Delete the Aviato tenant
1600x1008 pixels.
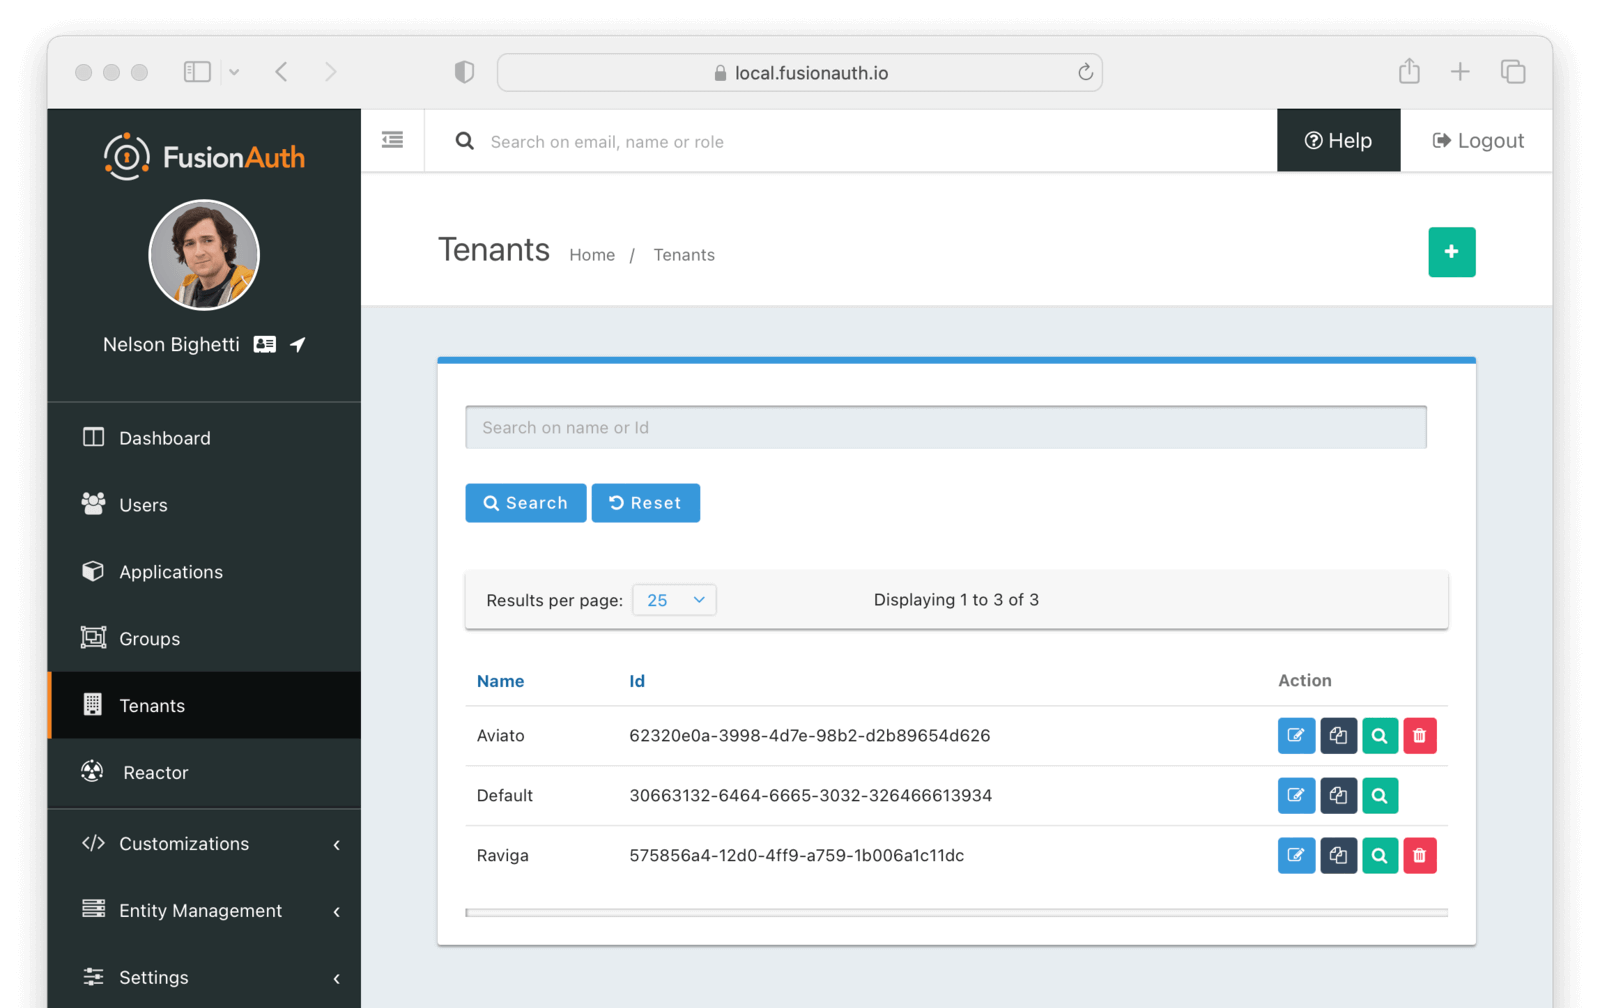click(x=1420, y=736)
